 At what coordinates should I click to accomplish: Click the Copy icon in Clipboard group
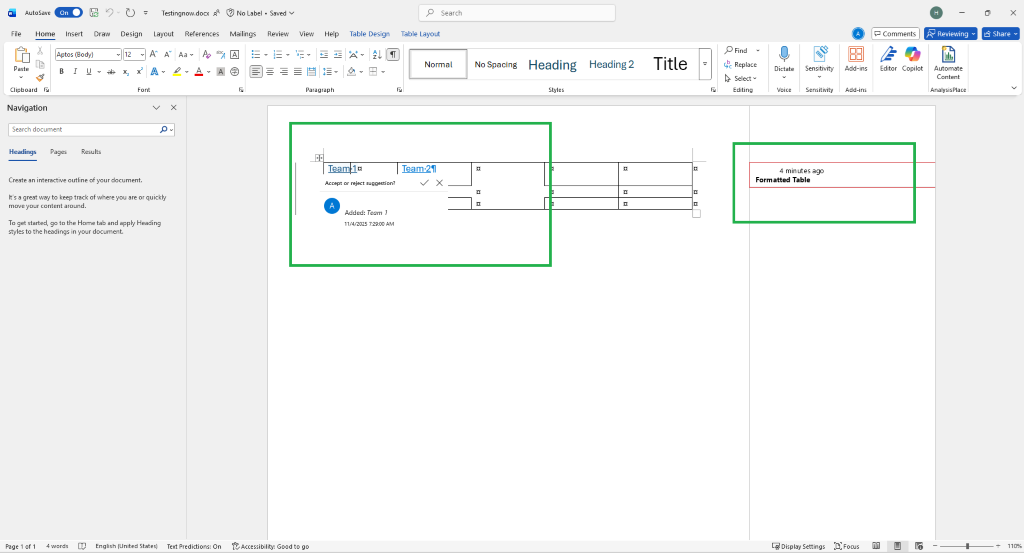pyautogui.click(x=40, y=65)
